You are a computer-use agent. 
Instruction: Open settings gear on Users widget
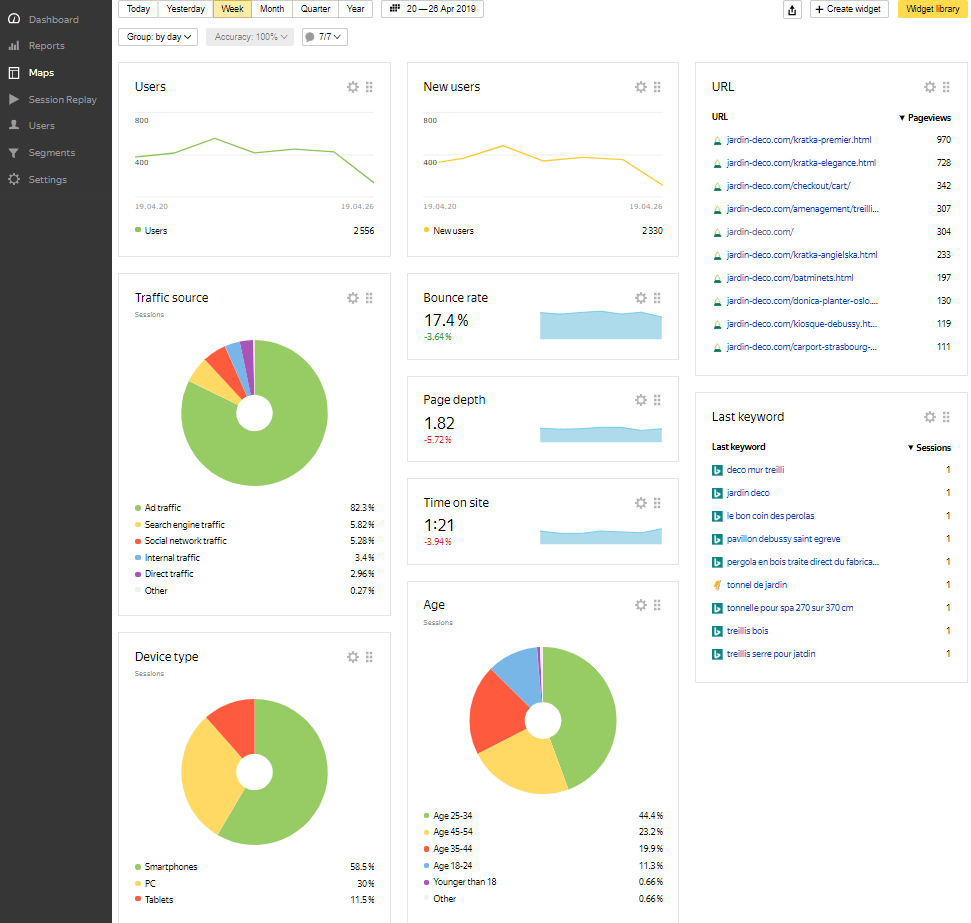point(353,87)
